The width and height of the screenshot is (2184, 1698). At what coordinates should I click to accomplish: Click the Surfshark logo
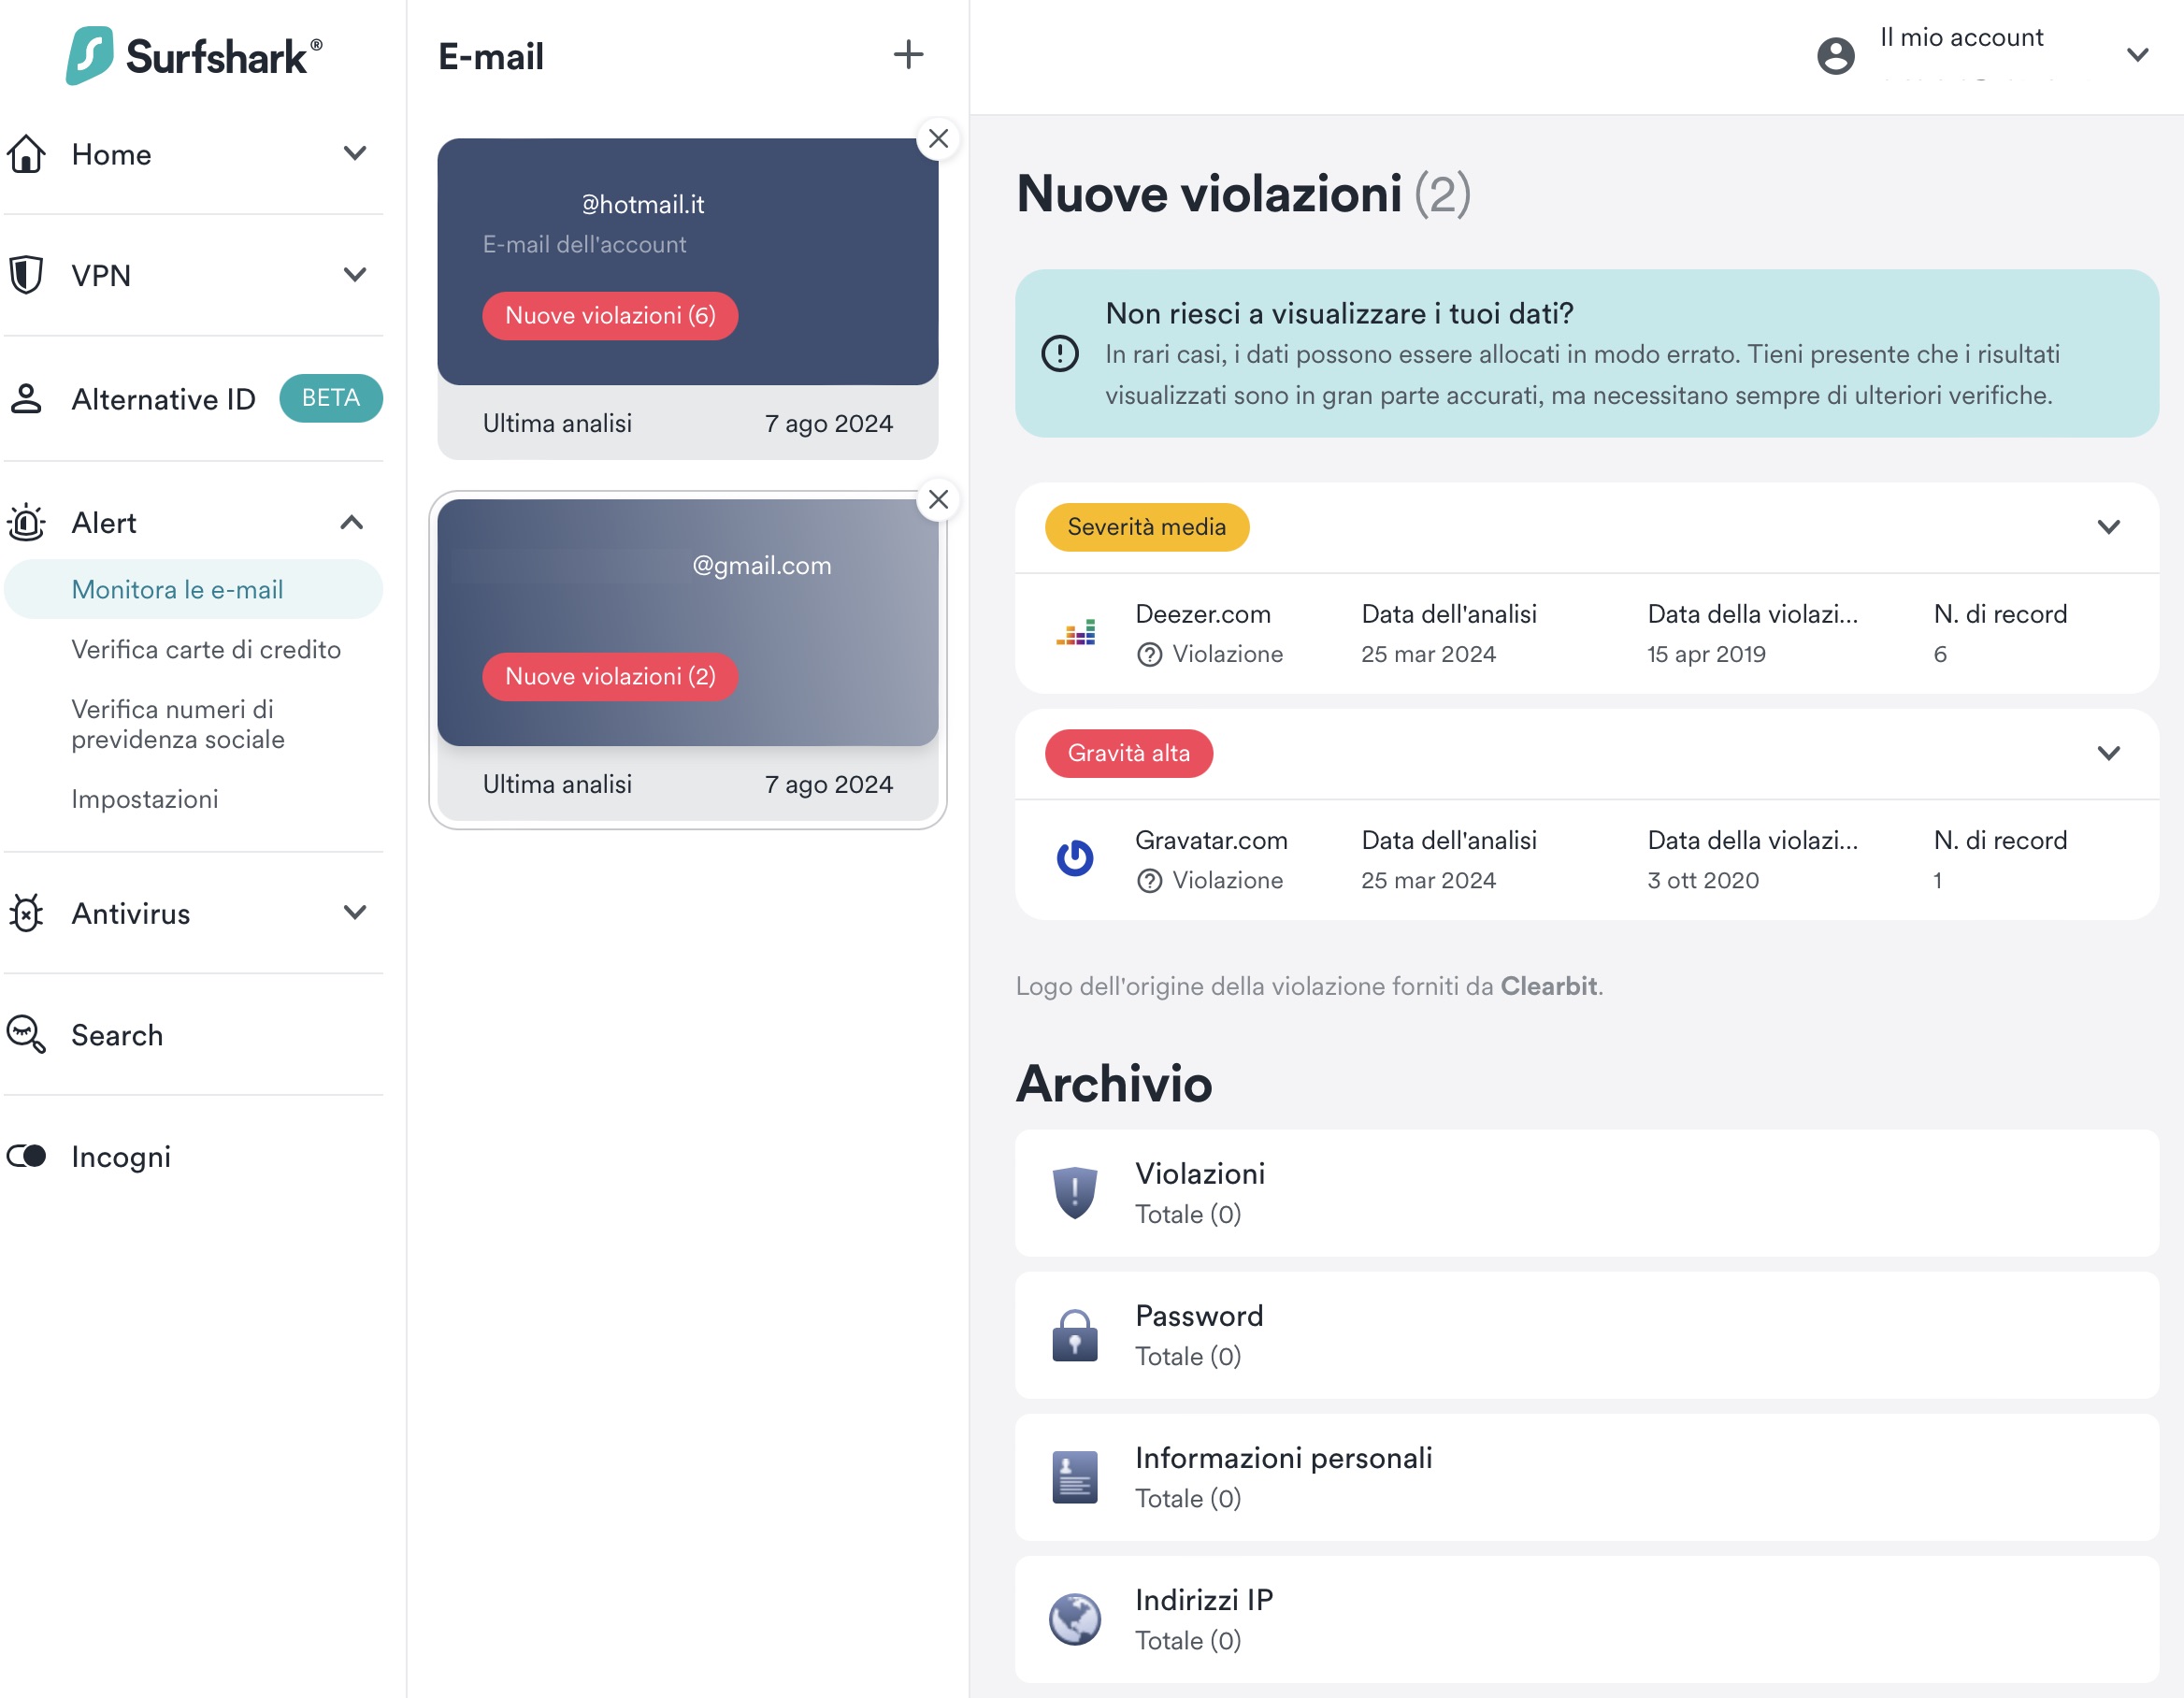tap(194, 56)
